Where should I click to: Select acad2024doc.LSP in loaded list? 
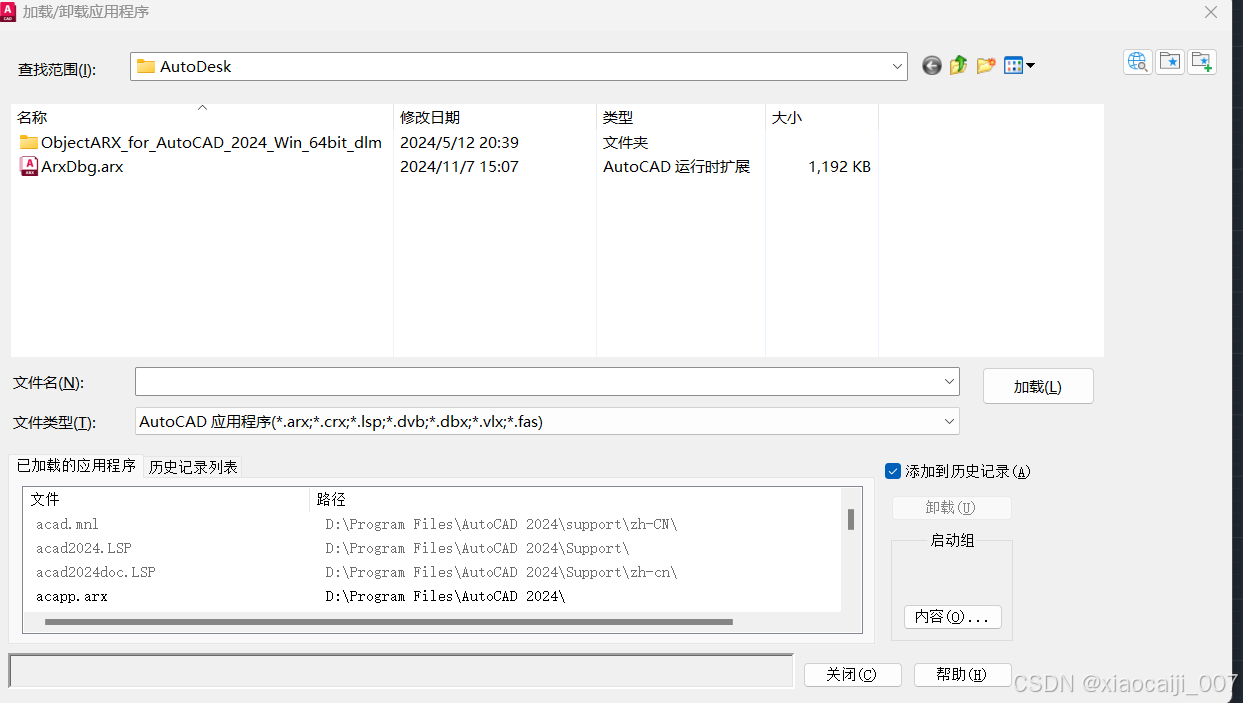pyautogui.click(x=95, y=572)
